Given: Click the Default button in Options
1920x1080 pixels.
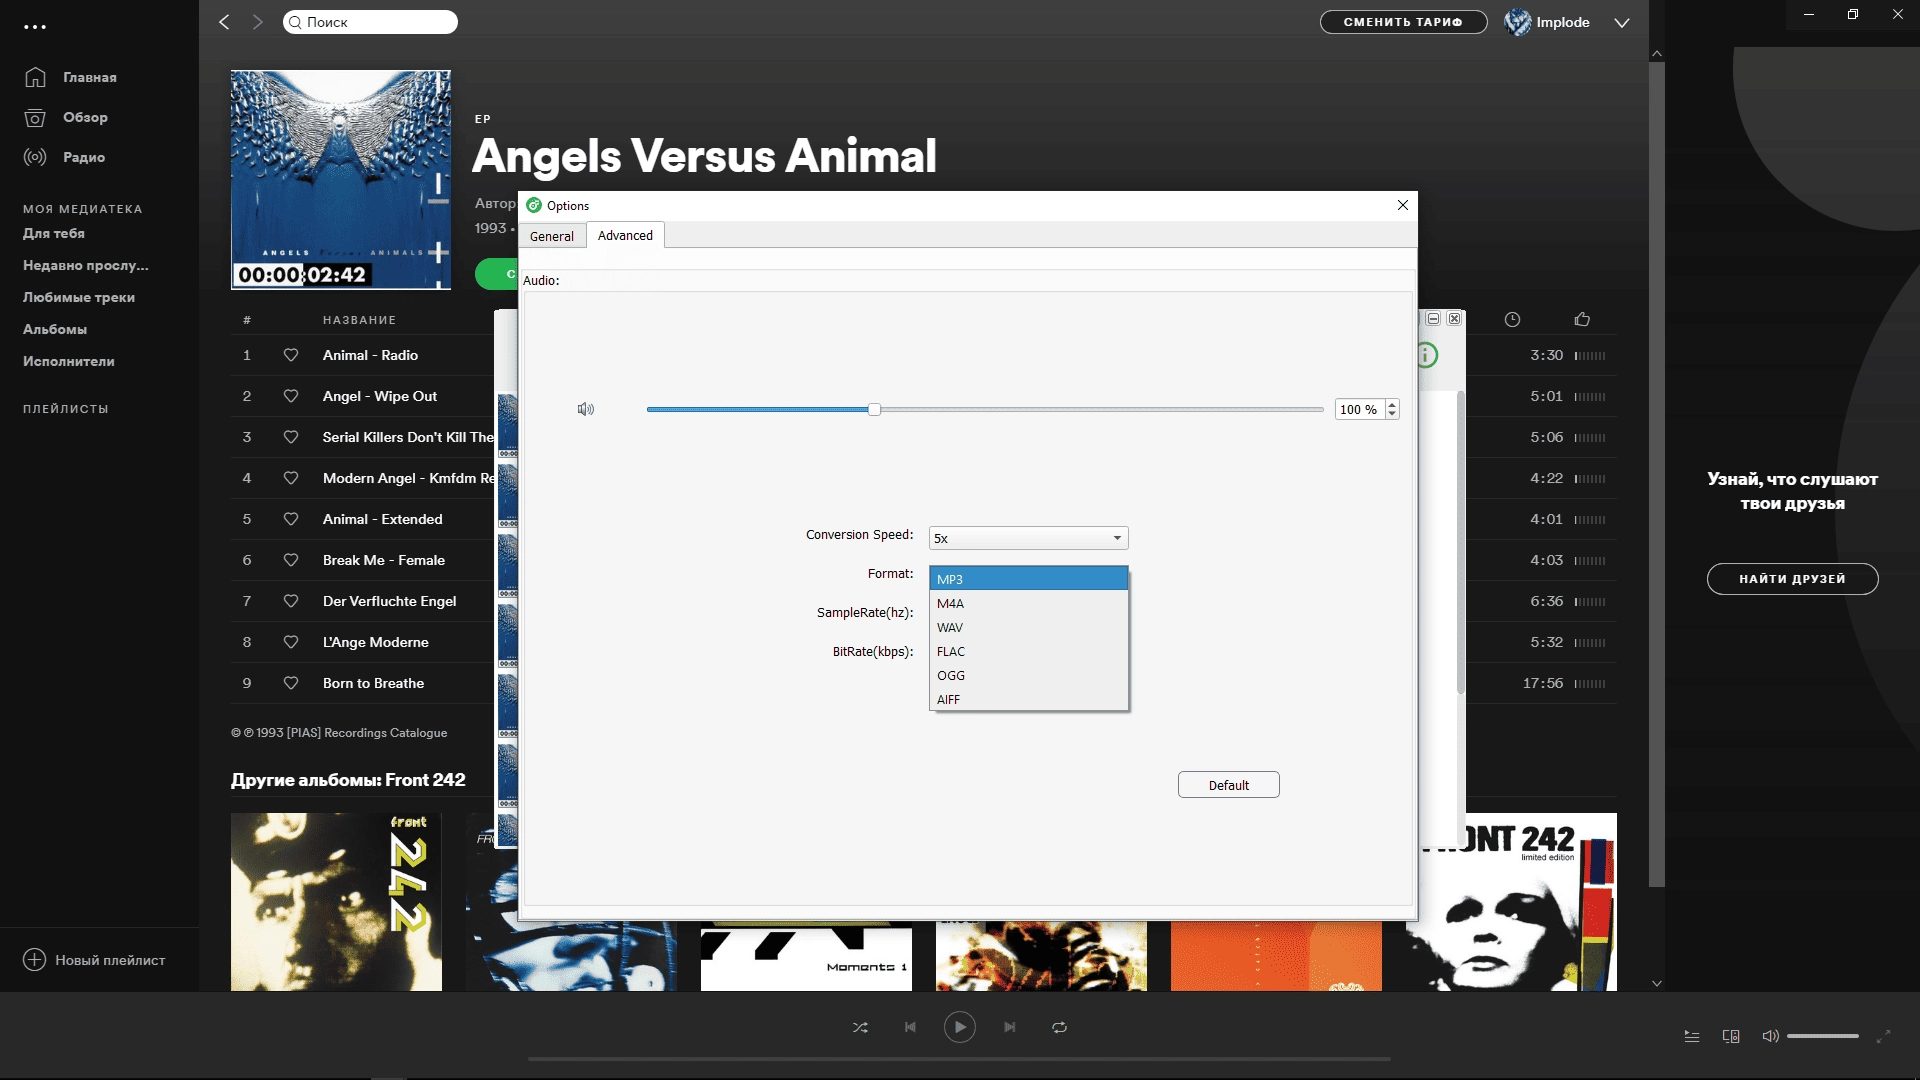Looking at the screenshot, I should click(x=1228, y=785).
